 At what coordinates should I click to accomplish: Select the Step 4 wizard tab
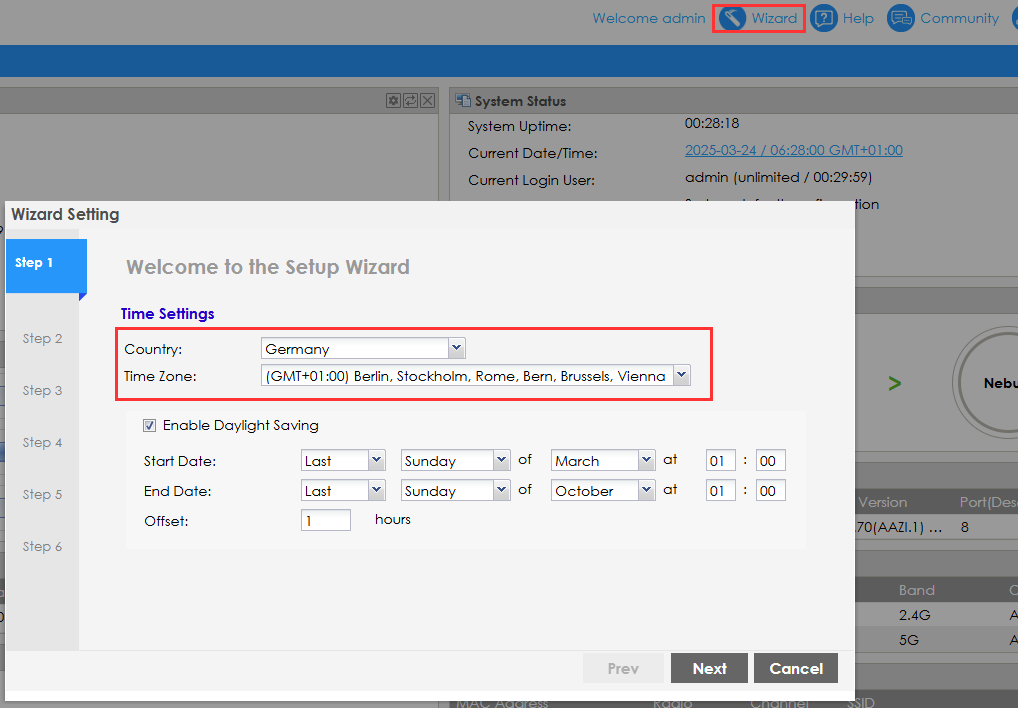tap(42, 442)
